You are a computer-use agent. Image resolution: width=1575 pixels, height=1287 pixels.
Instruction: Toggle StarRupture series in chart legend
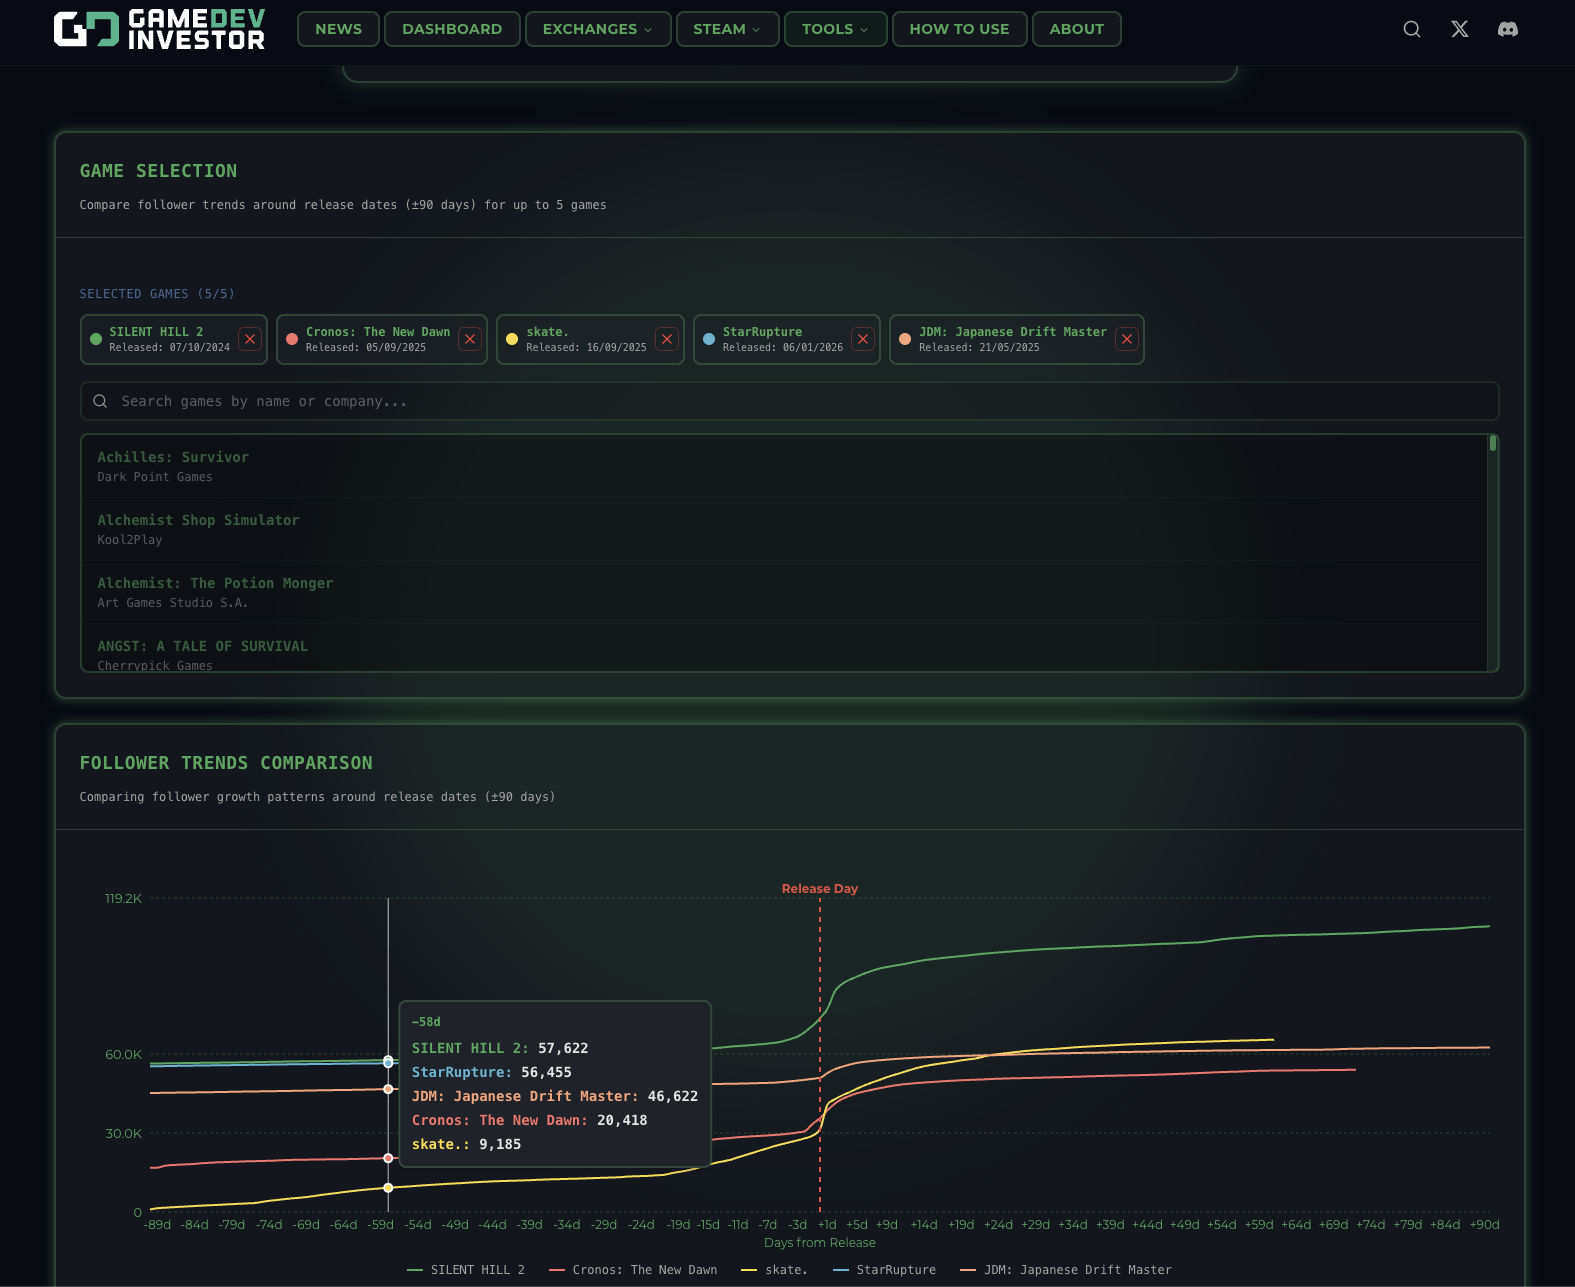click(884, 1270)
